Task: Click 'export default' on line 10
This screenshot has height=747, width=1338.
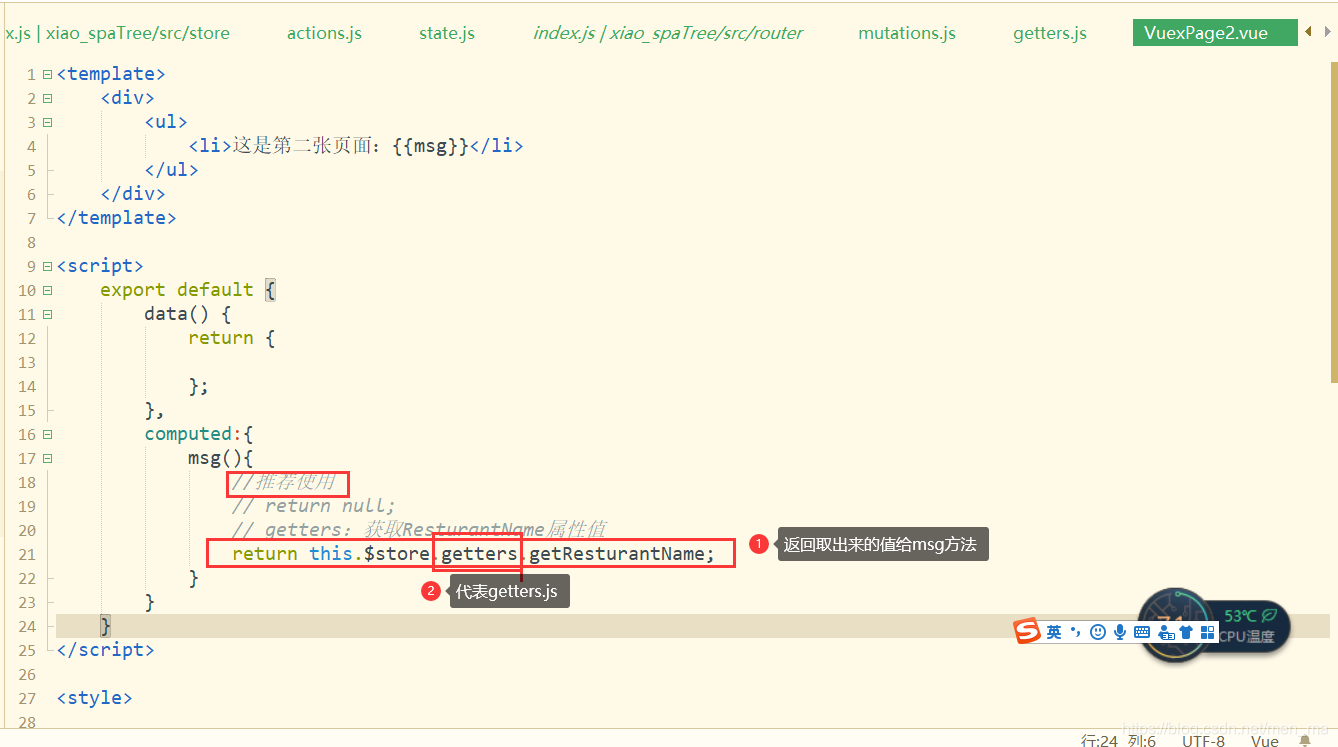Action: click(177, 290)
